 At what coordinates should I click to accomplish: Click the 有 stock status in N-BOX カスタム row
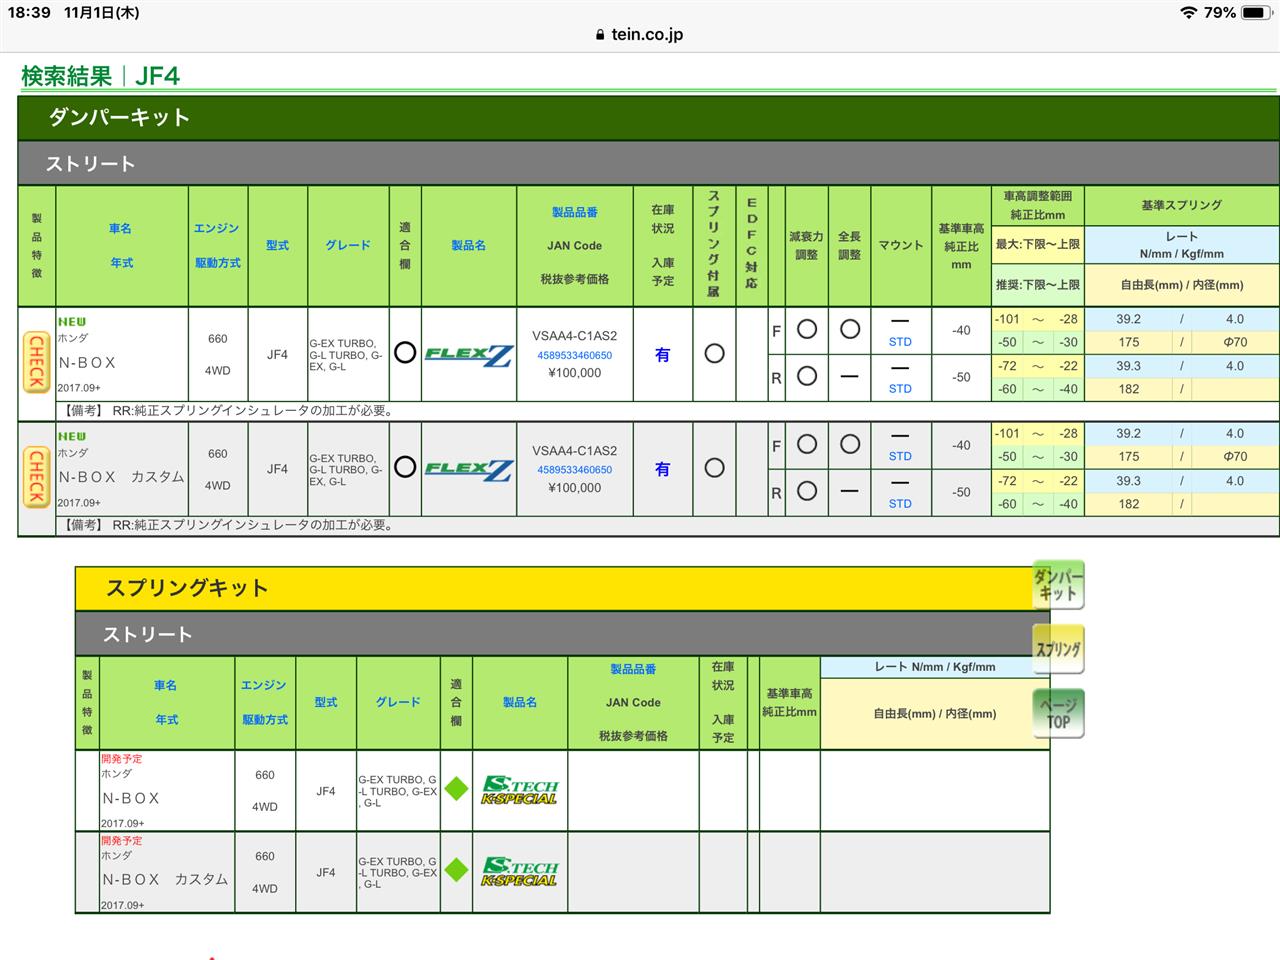click(662, 469)
